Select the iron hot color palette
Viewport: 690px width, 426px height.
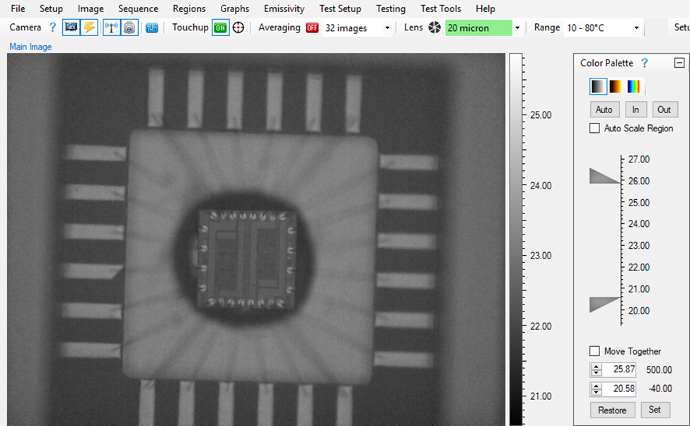click(615, 87)
